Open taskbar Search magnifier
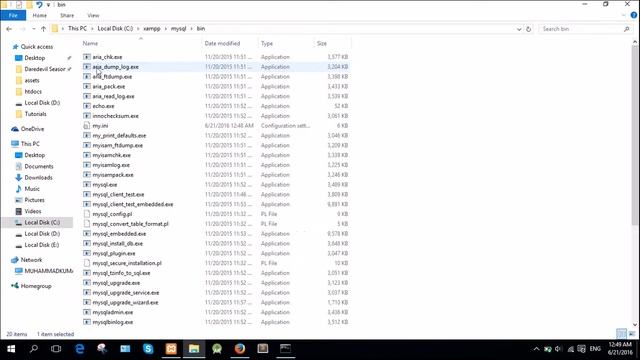Viewport: 640px width, 360px height. tap(34, 349)
